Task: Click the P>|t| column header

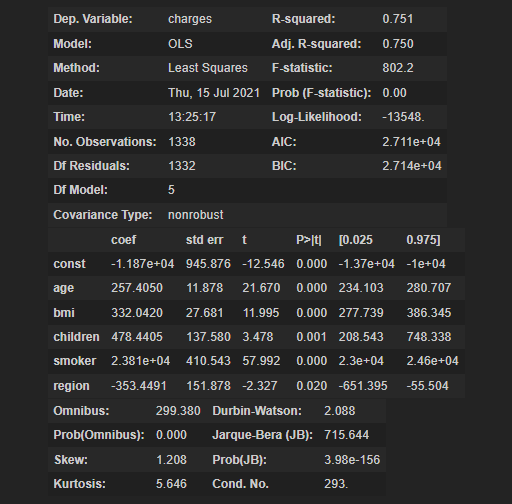Action: (x=309, y=240)
